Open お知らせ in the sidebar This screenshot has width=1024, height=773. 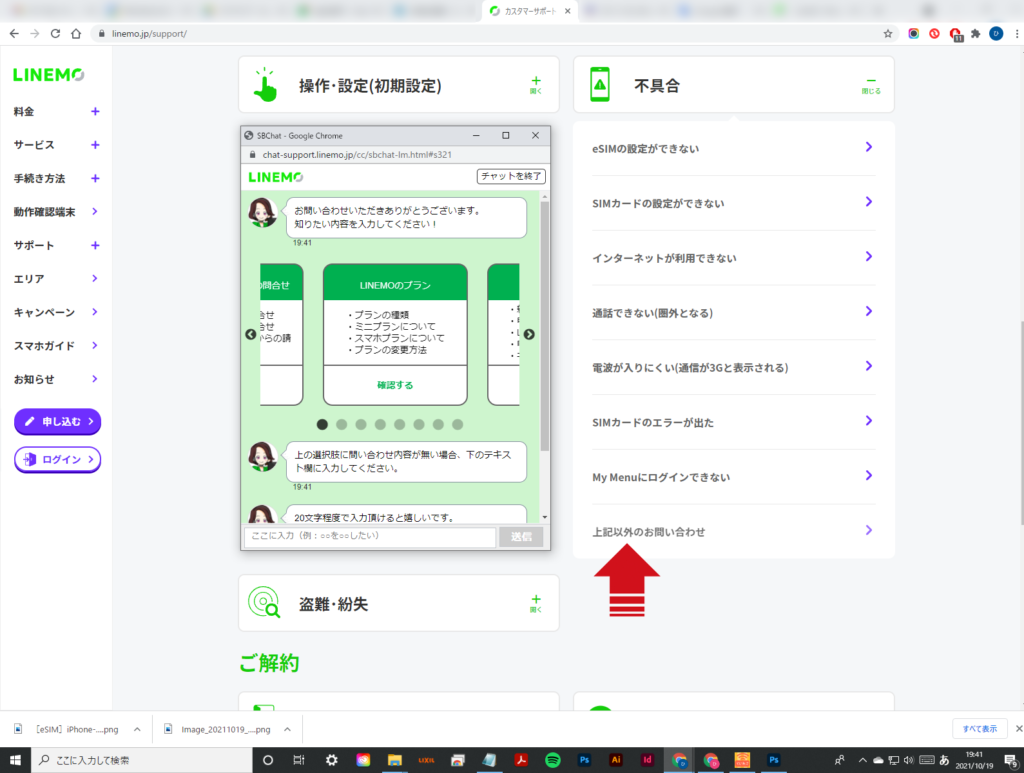(57, 379)
